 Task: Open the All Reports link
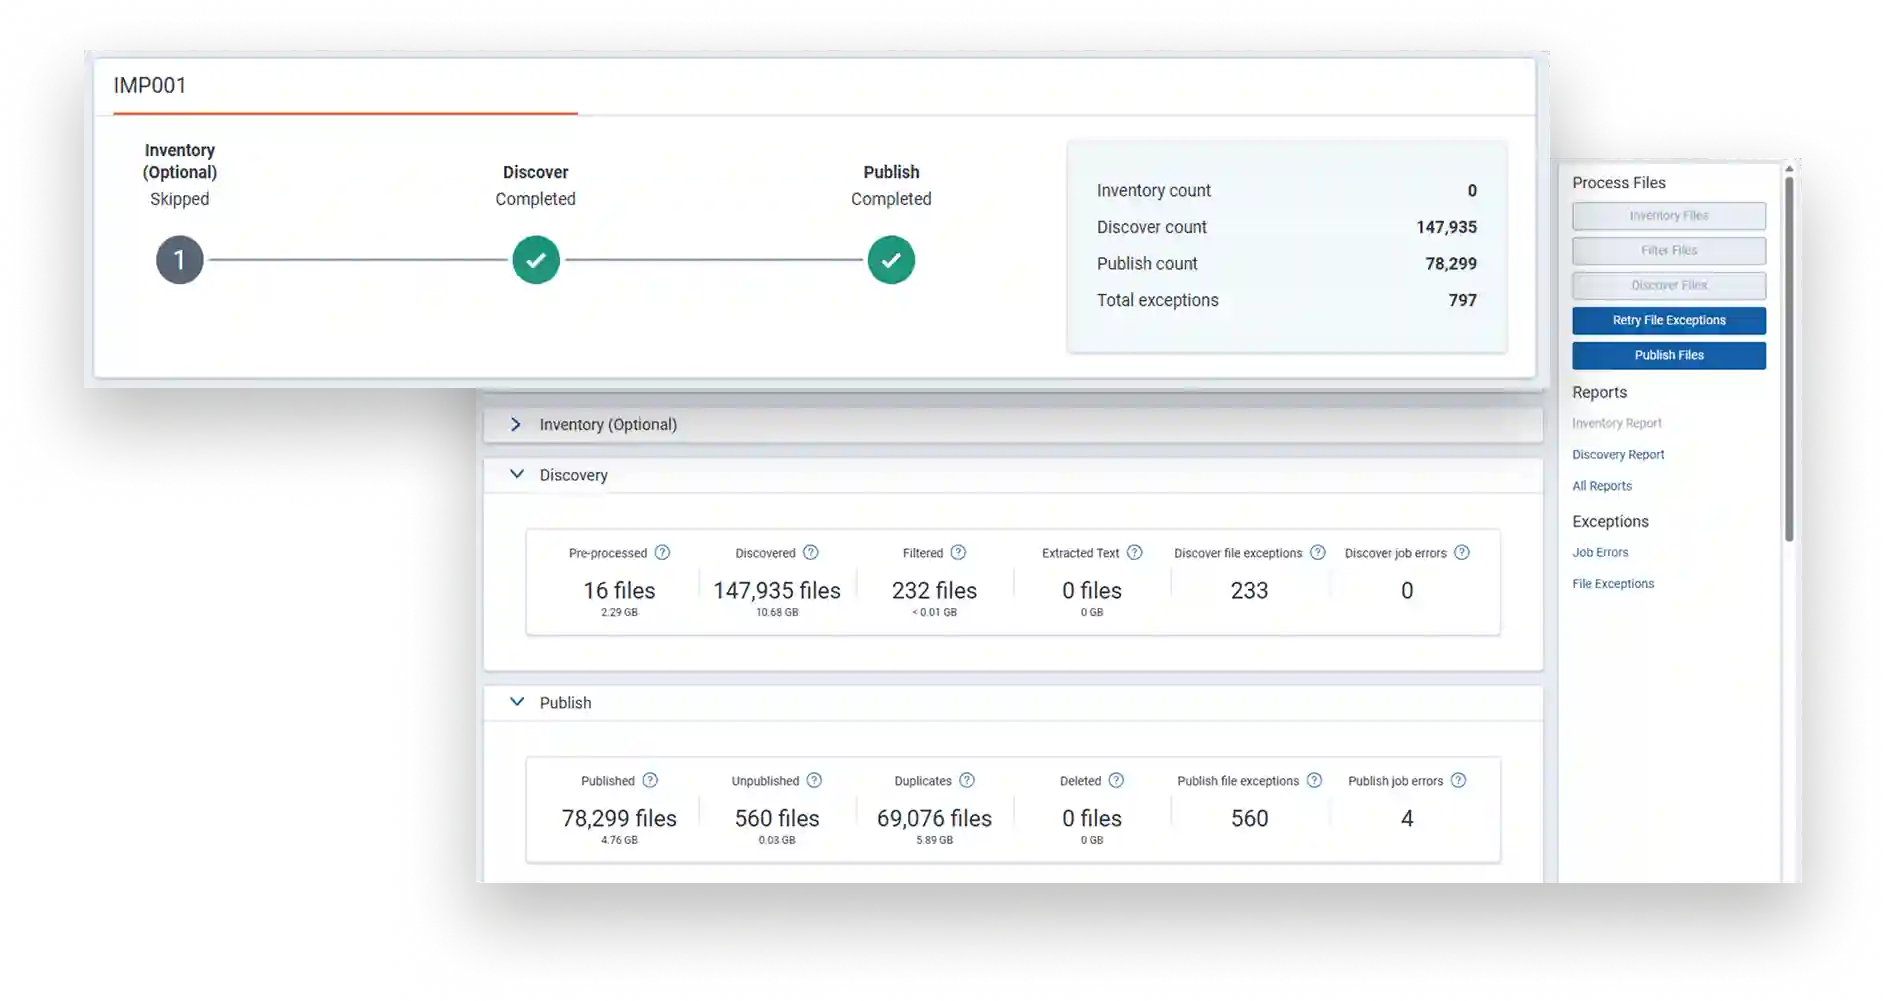[x=1602, y=486]
